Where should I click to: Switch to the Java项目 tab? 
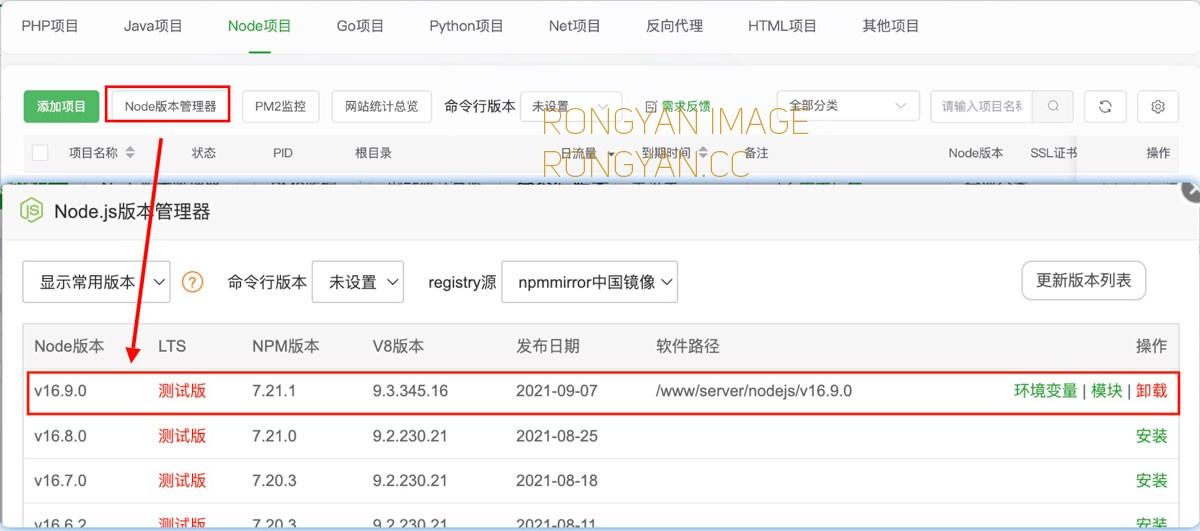(x=153, y=26)
